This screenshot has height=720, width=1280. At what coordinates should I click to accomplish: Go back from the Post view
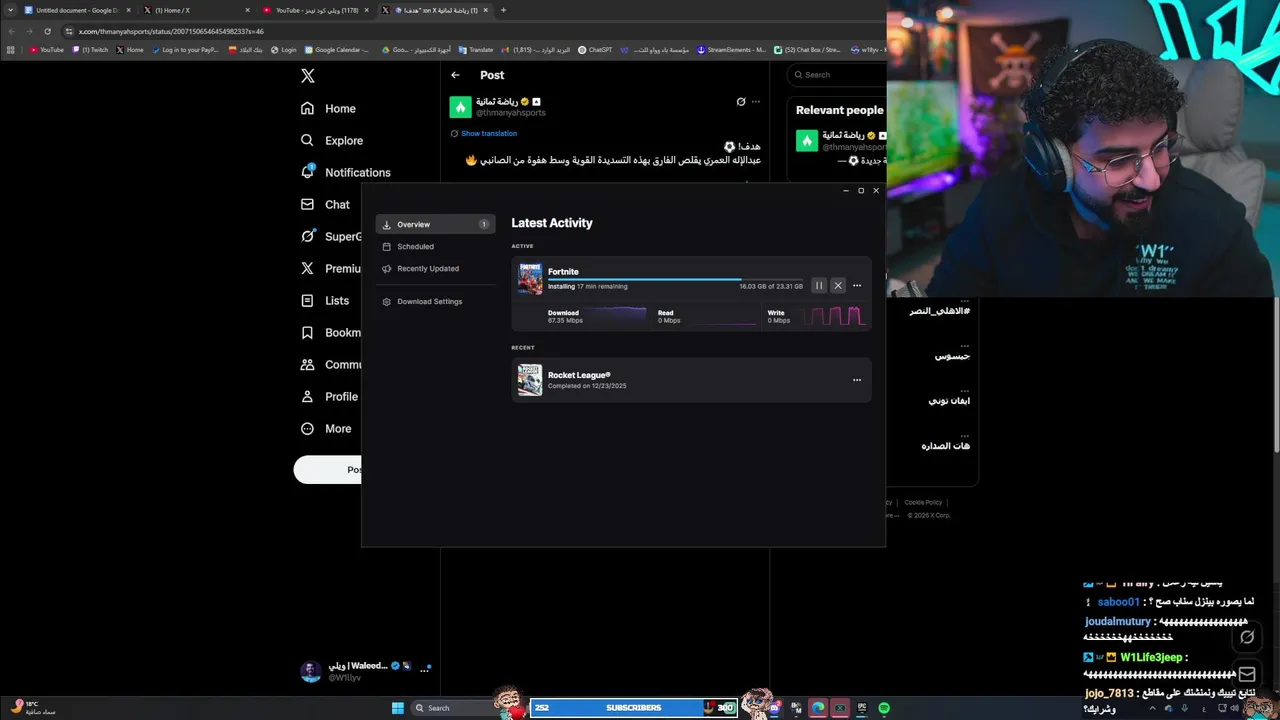[x=456, y=75]
